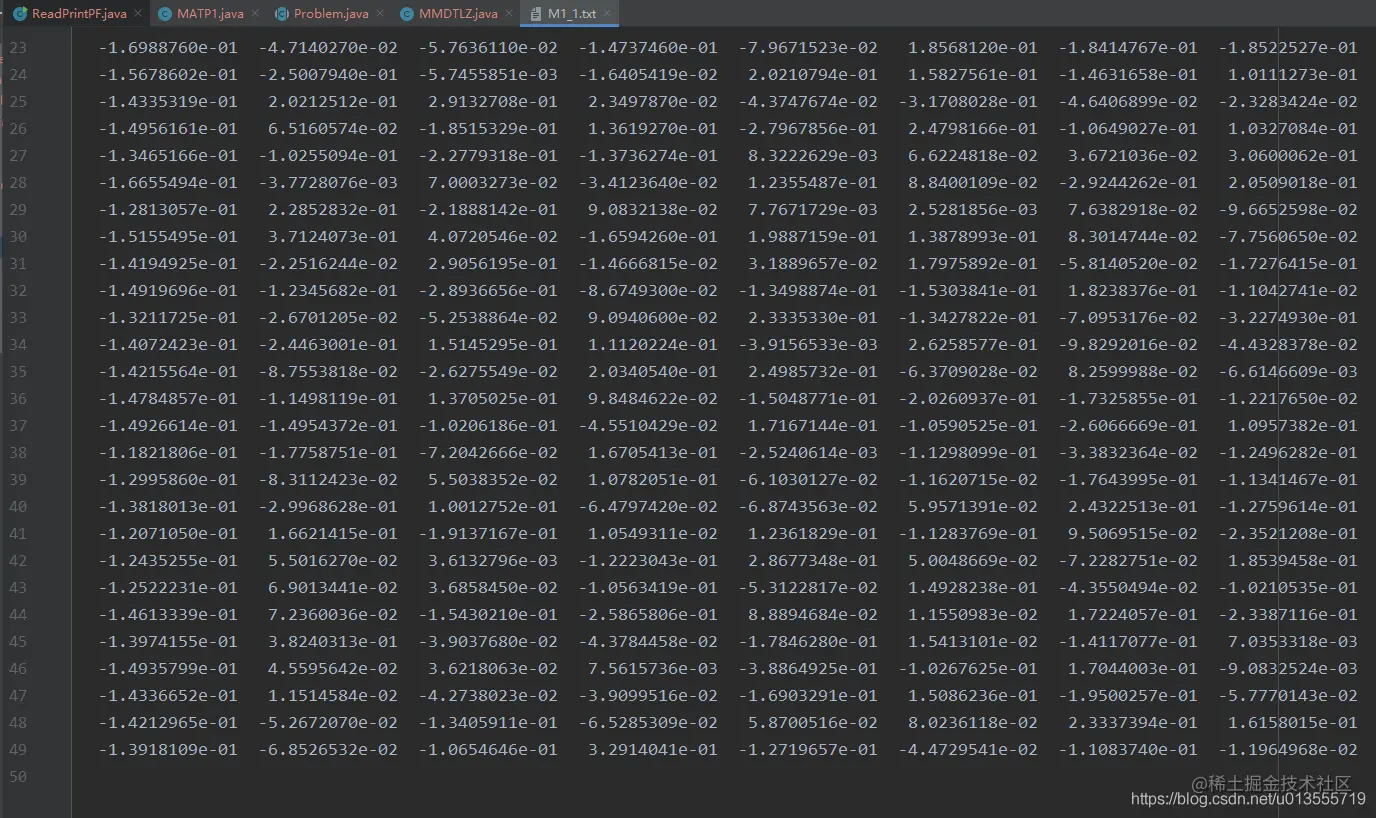Click value -3.1708028e-01 on line 25
This screenshot has height=818, width=1376.
click(x=968, y=102)
